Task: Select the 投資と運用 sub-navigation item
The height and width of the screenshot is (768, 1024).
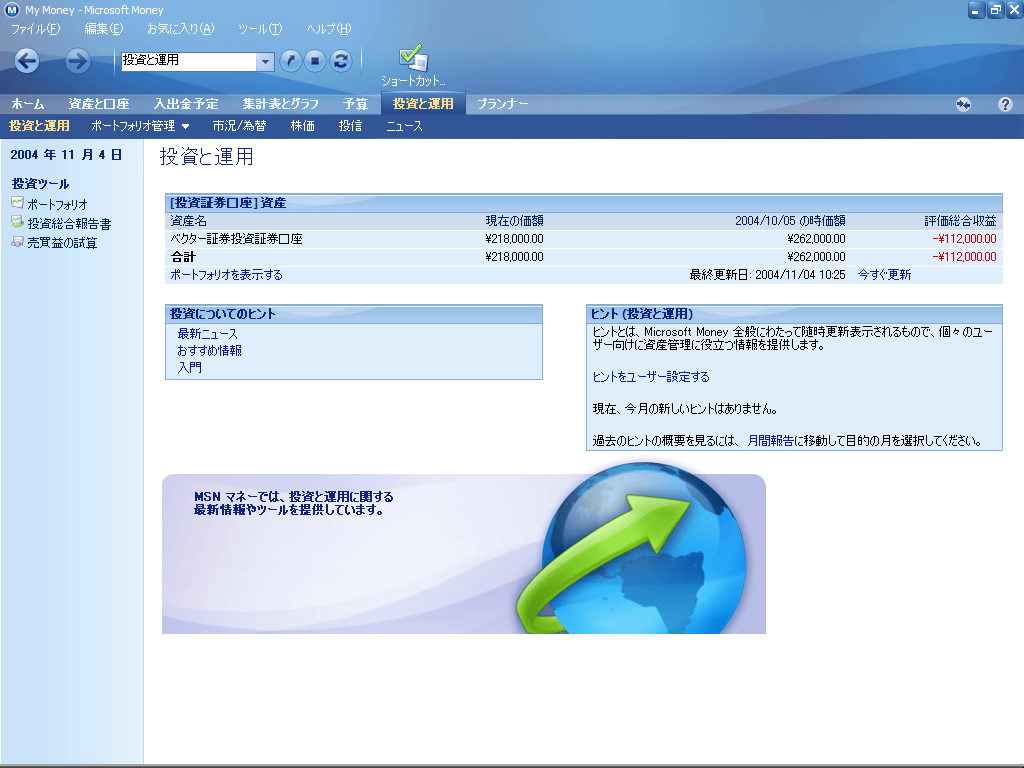Action: point(39,126)
